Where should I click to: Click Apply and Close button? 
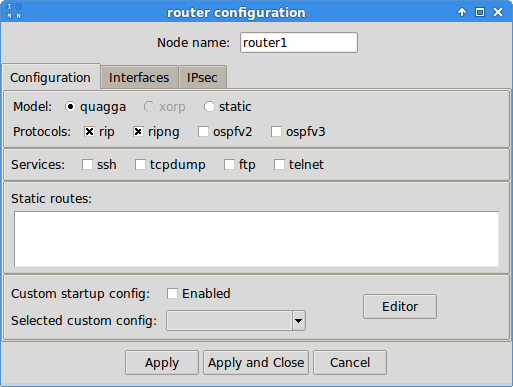[x=256, y=362]
